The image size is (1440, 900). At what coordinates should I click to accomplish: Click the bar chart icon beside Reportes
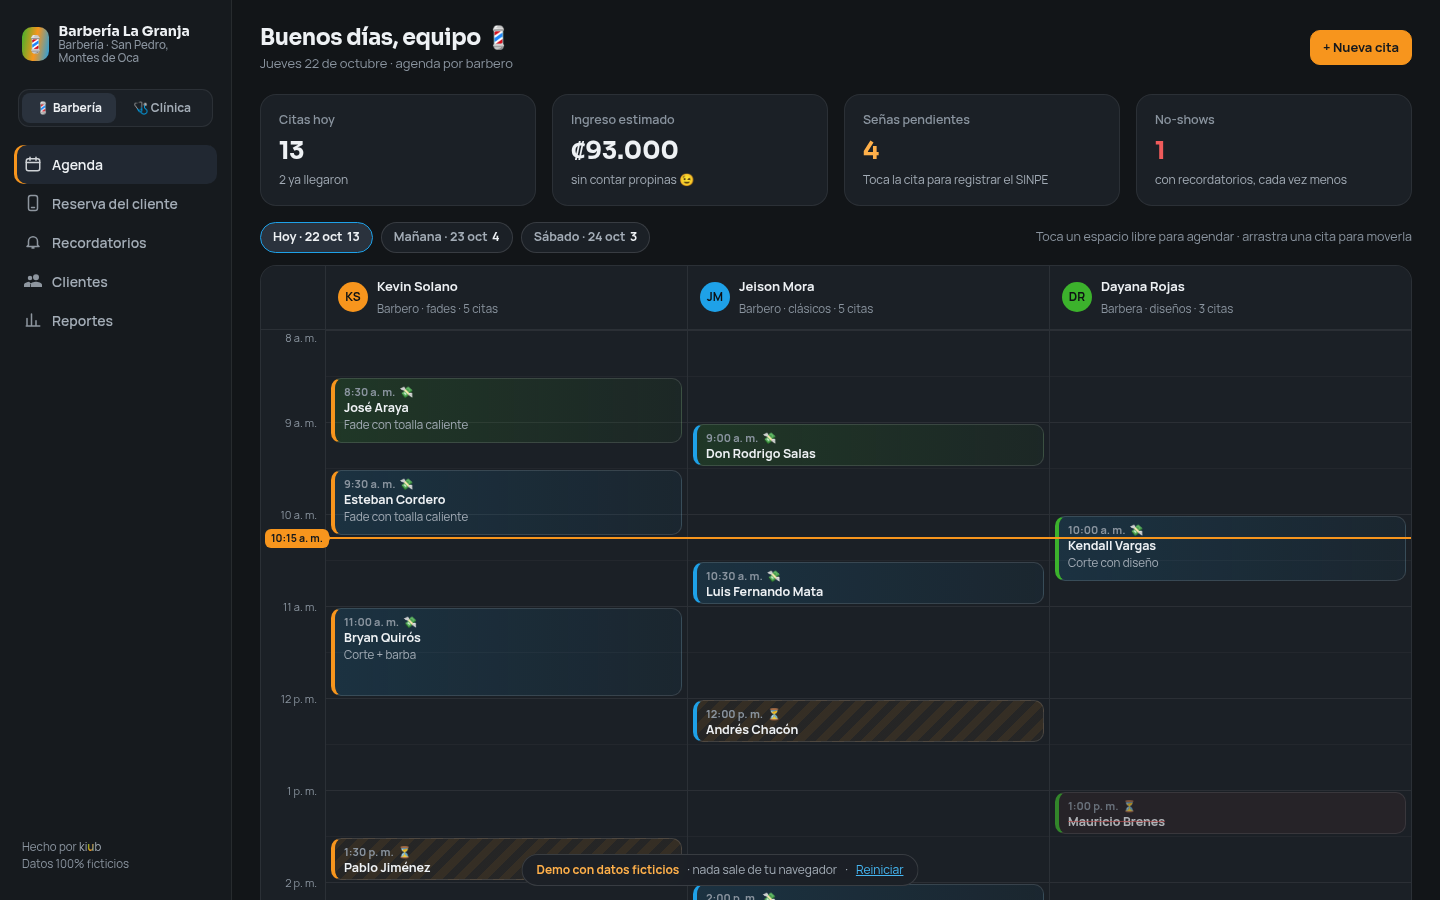click(33, 320)
